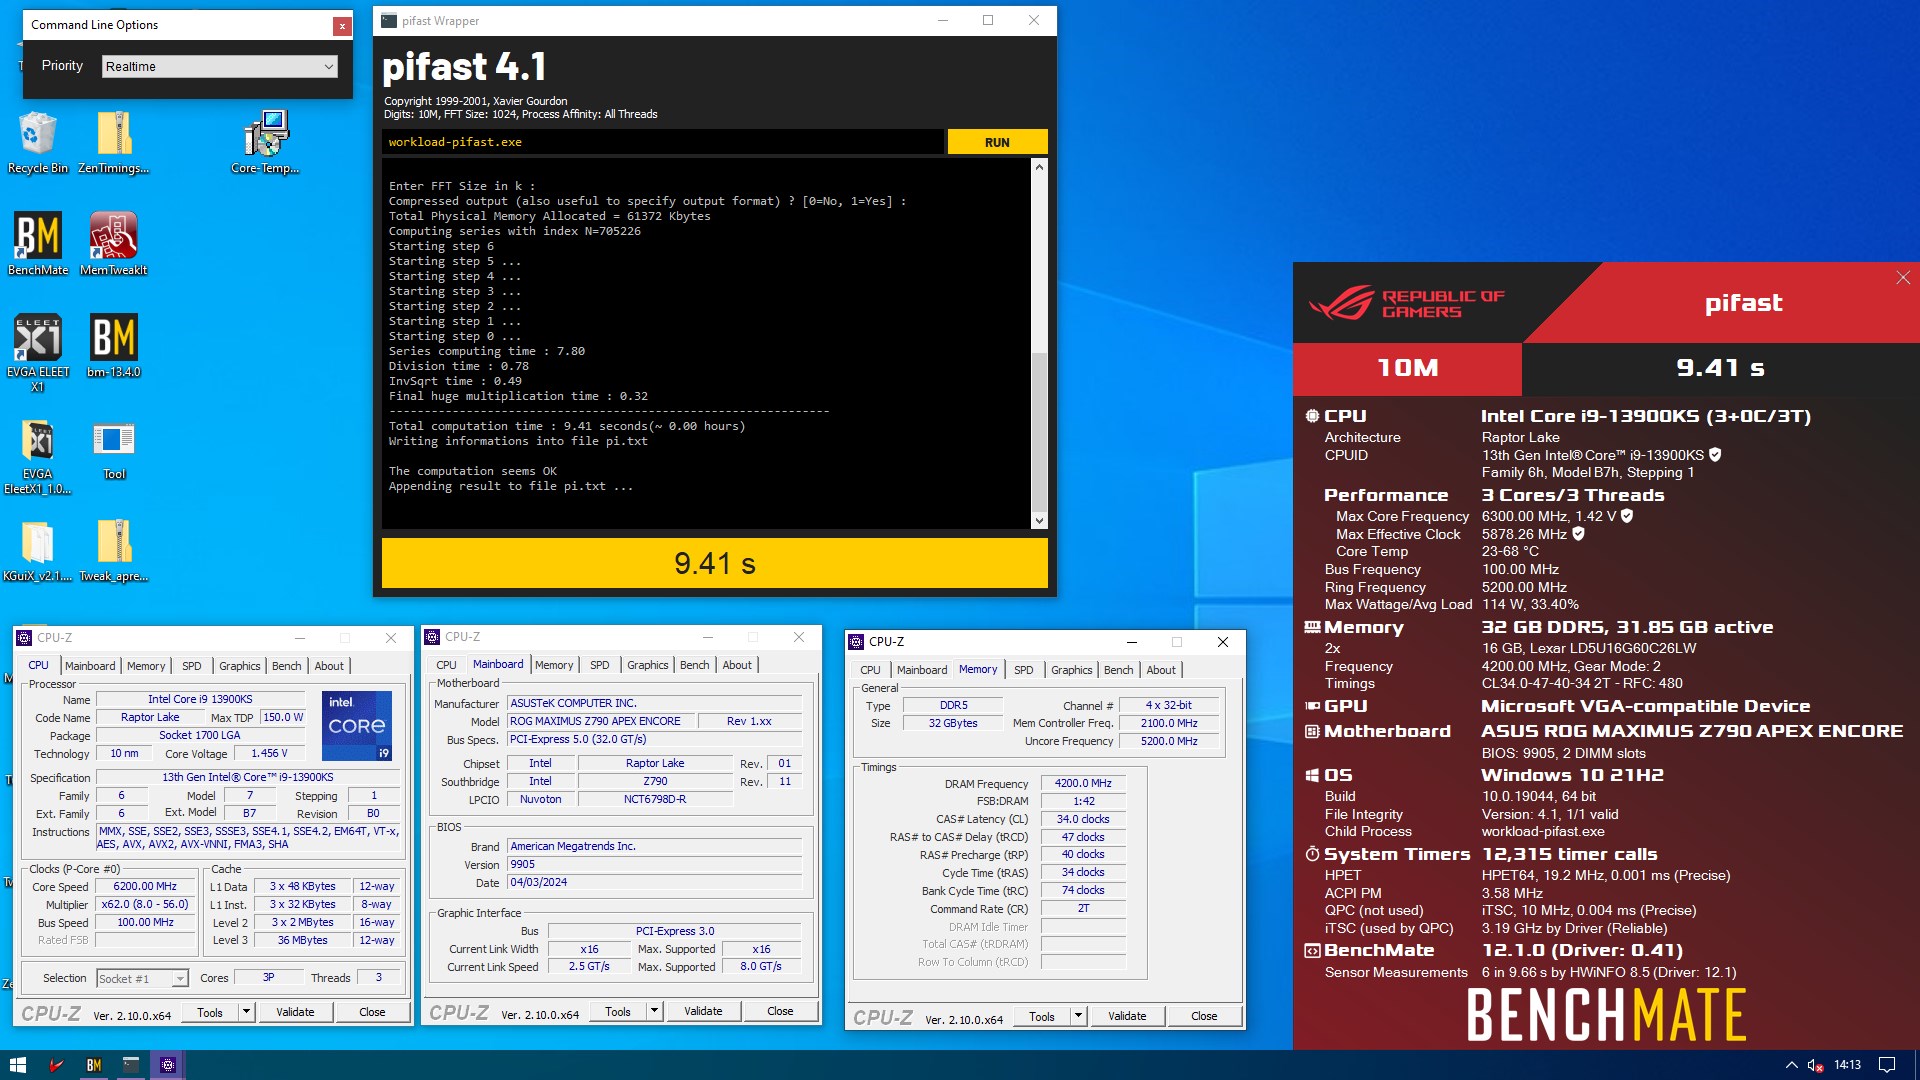Screen dimensions: 1920x1080
Task: Switch to pifast Wrapper taskbar icon
Action: [130, 1065]
